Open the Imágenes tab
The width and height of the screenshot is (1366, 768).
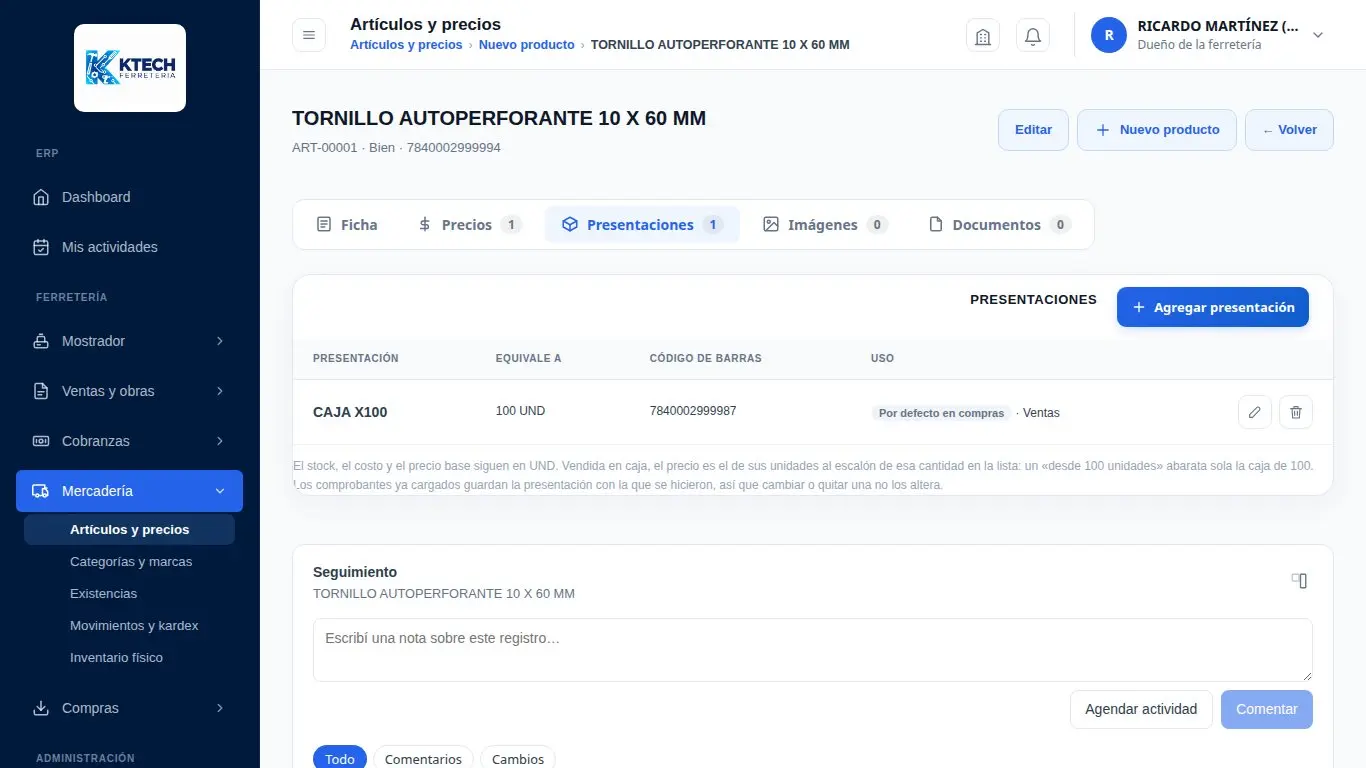[825, 225]
